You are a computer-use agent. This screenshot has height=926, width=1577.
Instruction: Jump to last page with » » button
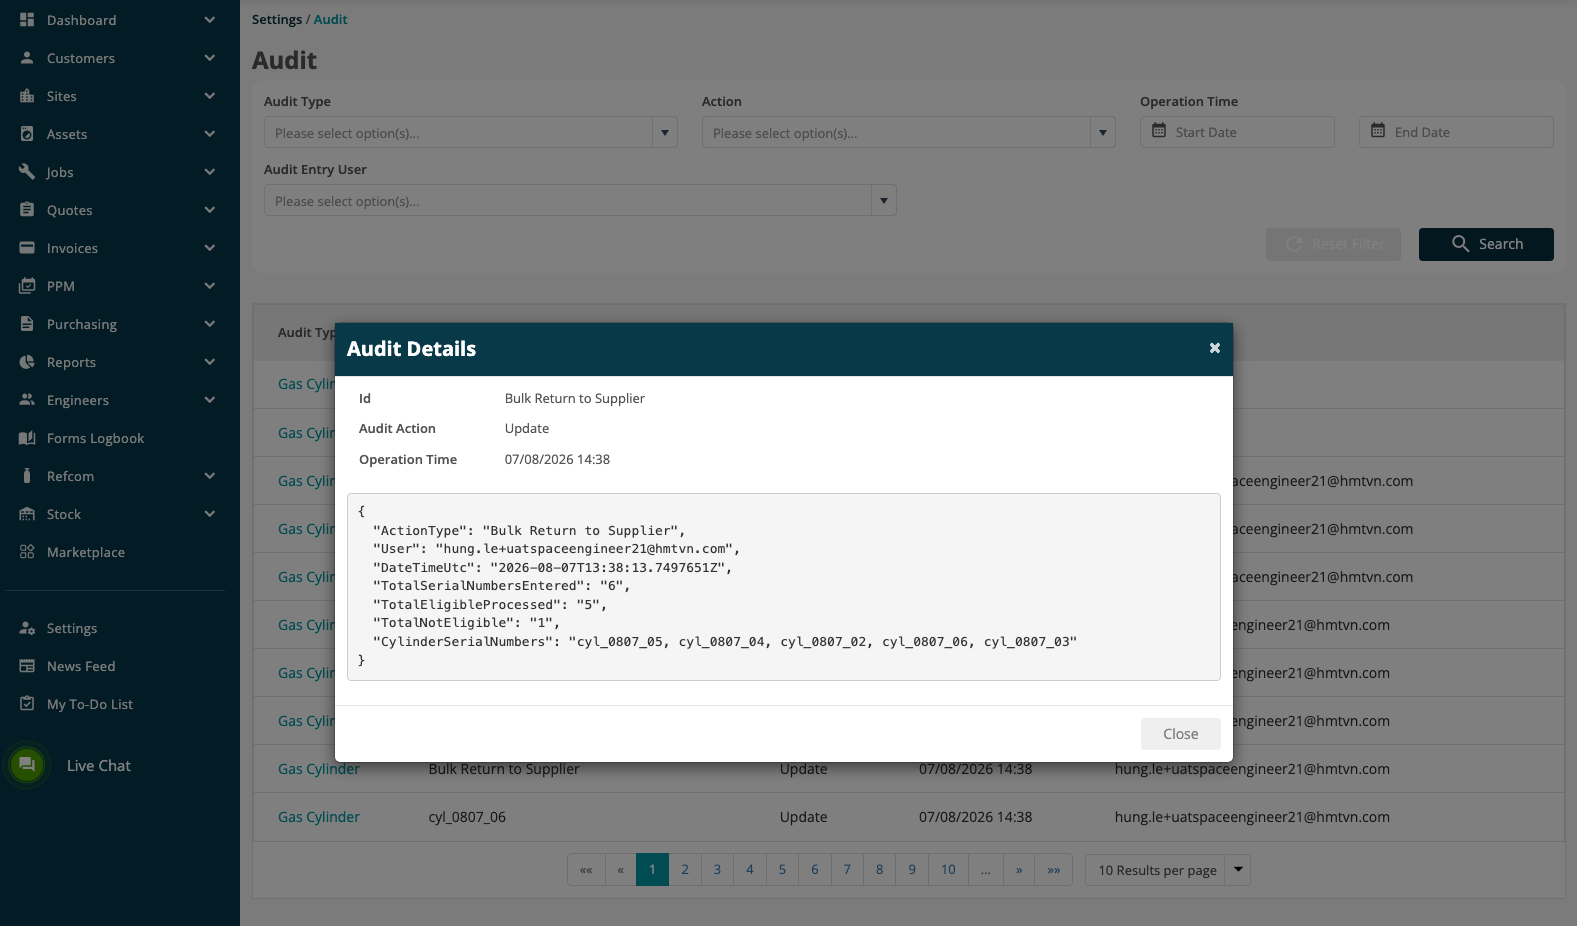(1054, 870)
